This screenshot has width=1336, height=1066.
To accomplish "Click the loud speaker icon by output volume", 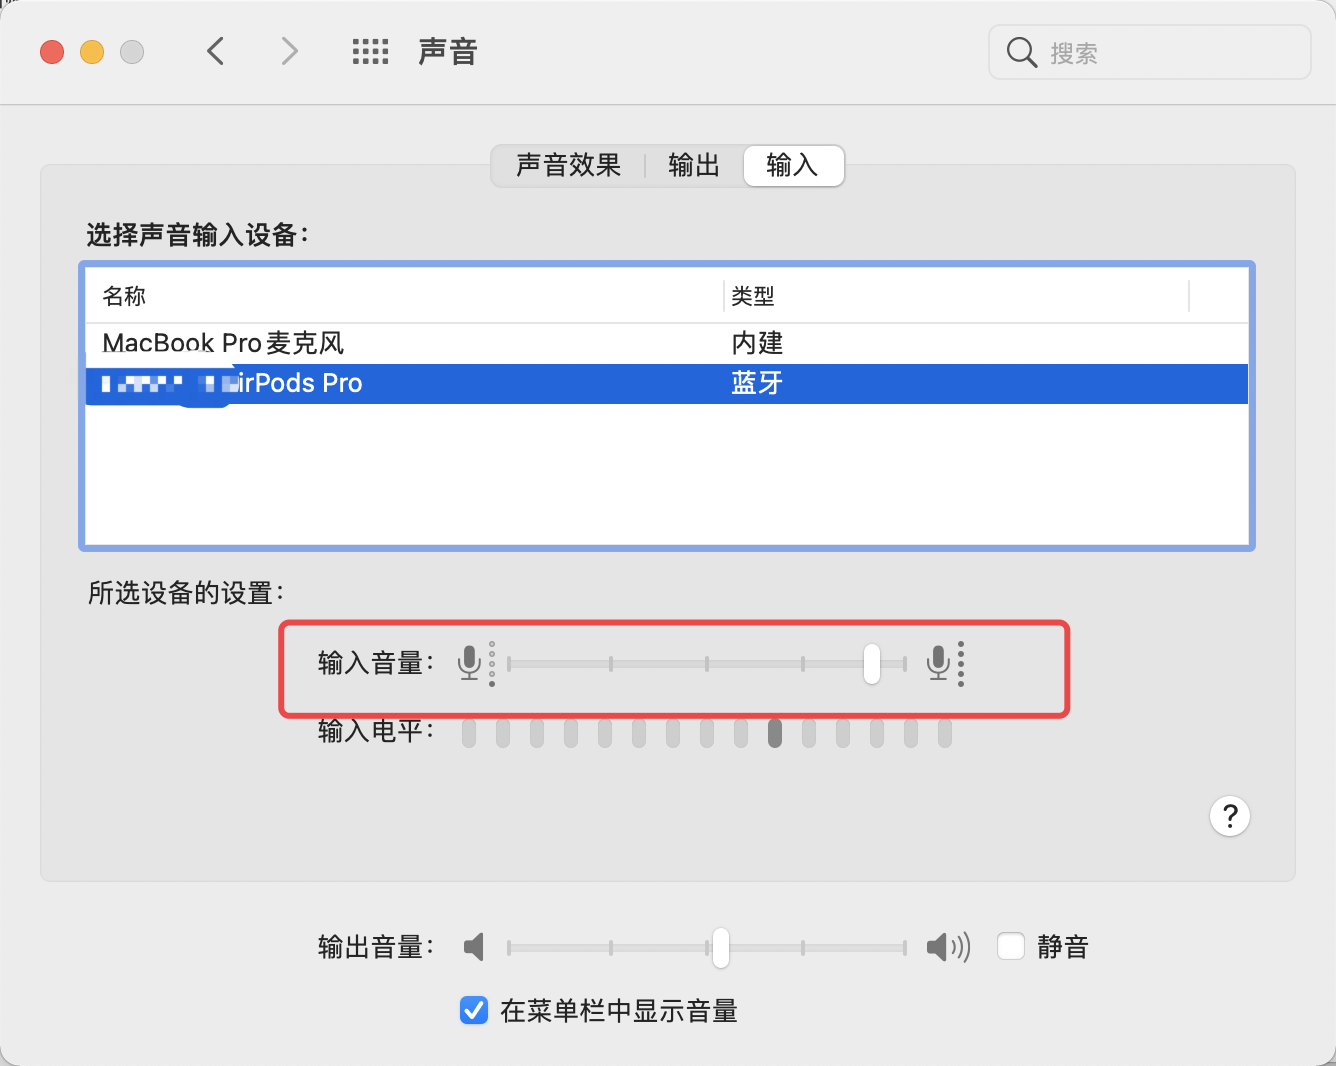I will tap(948, 947).
